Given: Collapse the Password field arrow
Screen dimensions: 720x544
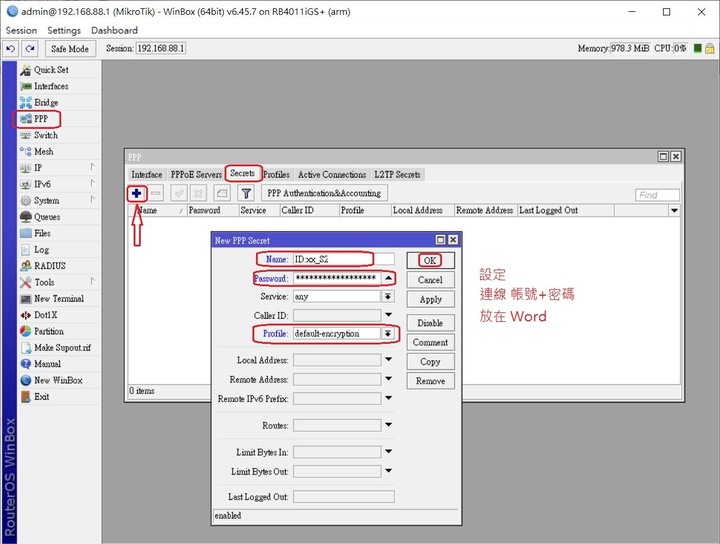Looking at the screenshot, I should point(388,278).
